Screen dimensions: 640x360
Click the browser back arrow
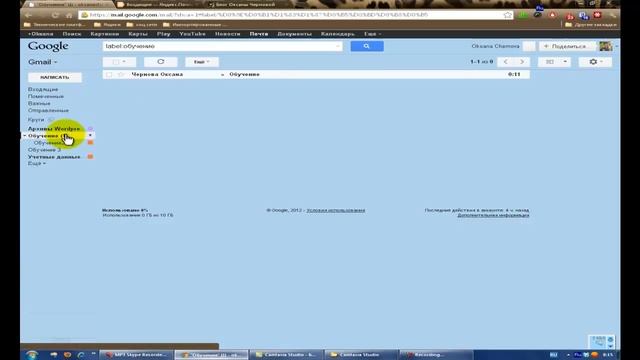tap(28, 15)
